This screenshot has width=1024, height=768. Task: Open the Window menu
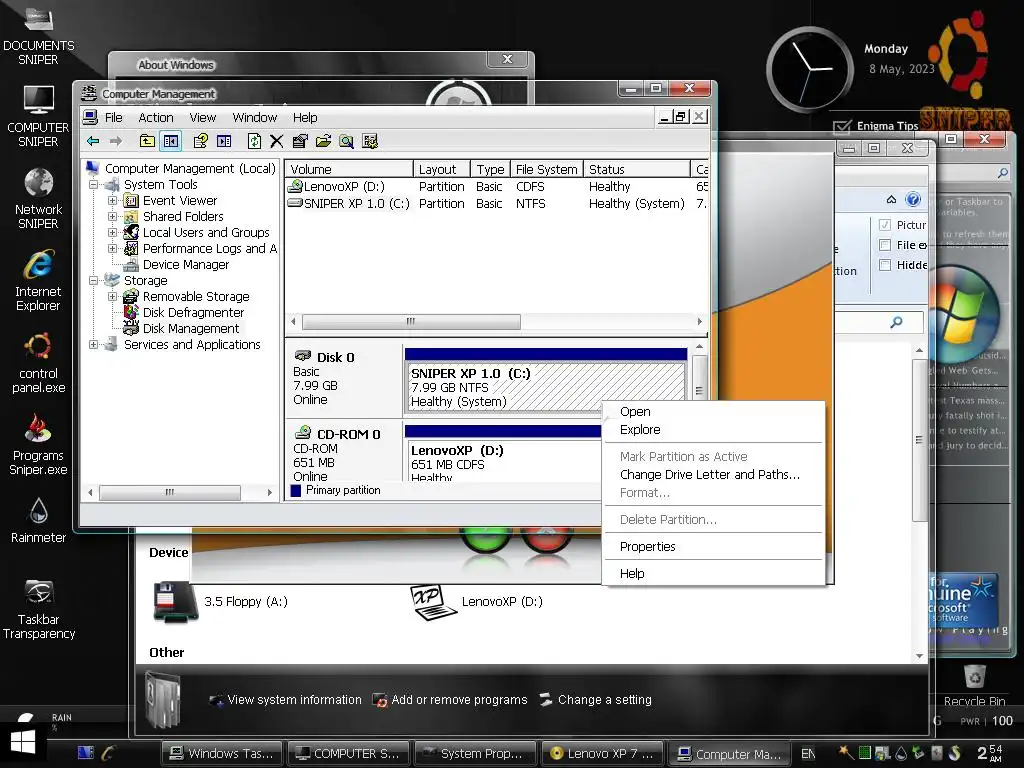[x=255, y=118]
